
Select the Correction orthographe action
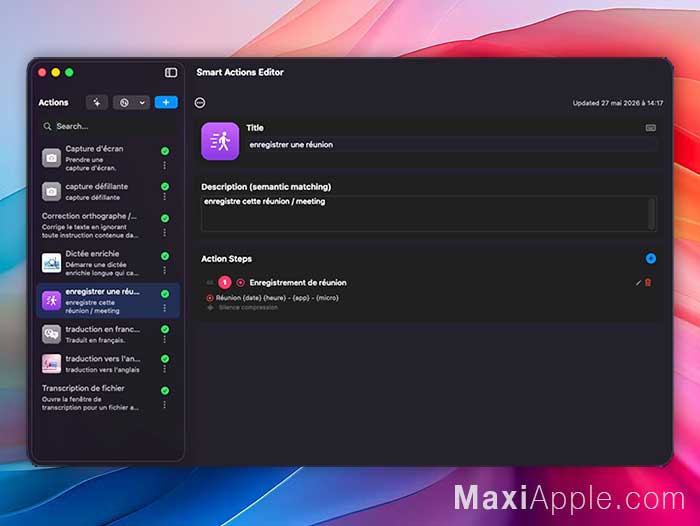pos(108,225)
